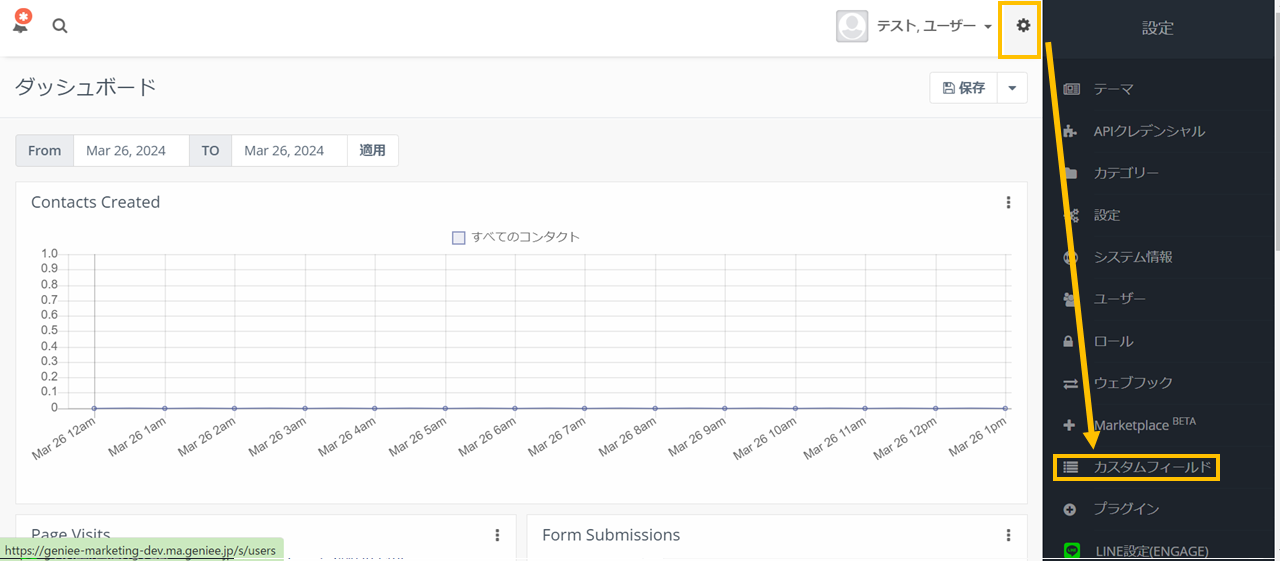Click the From date input field
This screenshot has height=561, width=1280.
131,151
